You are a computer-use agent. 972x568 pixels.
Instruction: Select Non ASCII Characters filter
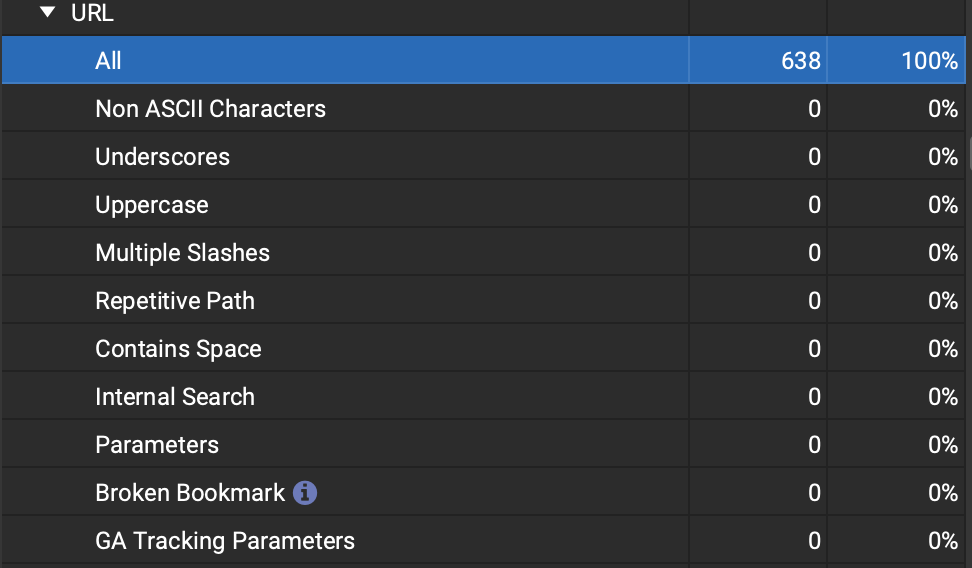(x=210, y=109)
